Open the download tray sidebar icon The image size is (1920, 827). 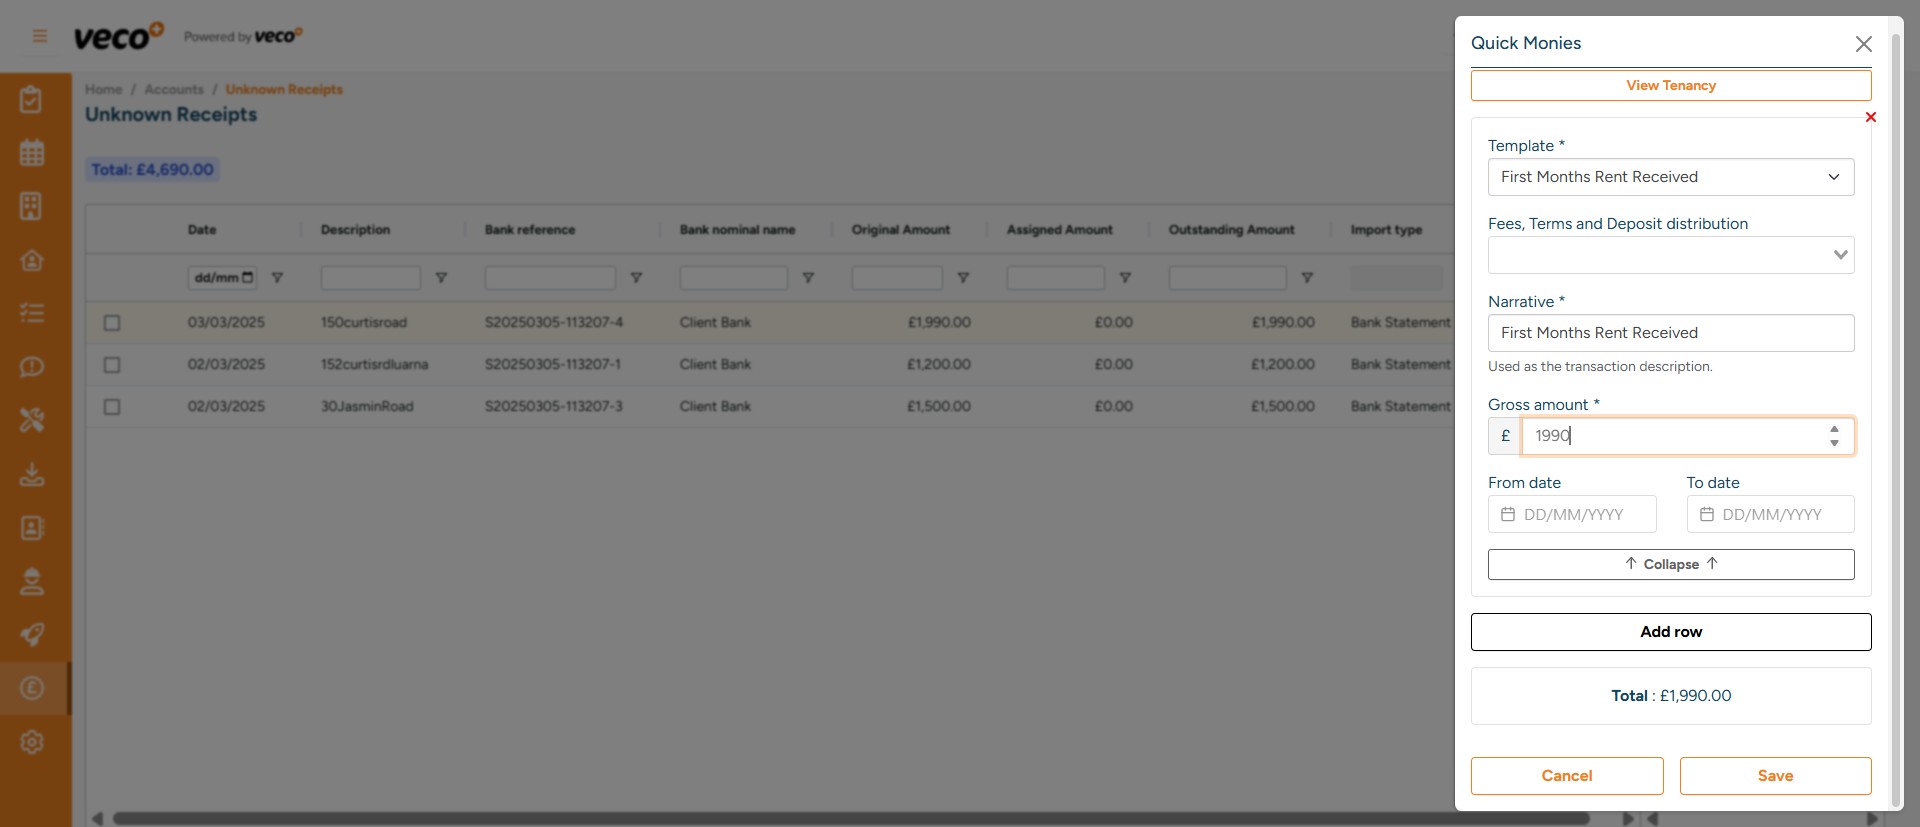click(x=32, y=474)
